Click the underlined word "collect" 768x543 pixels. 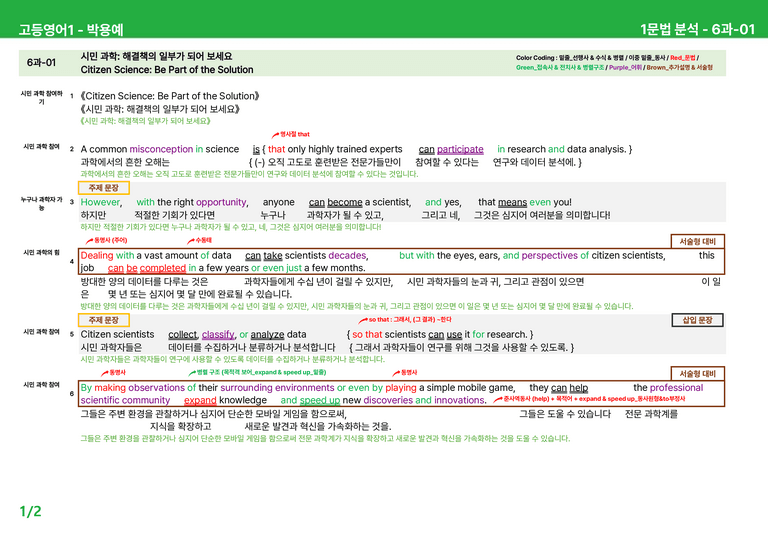pos(182,334)
